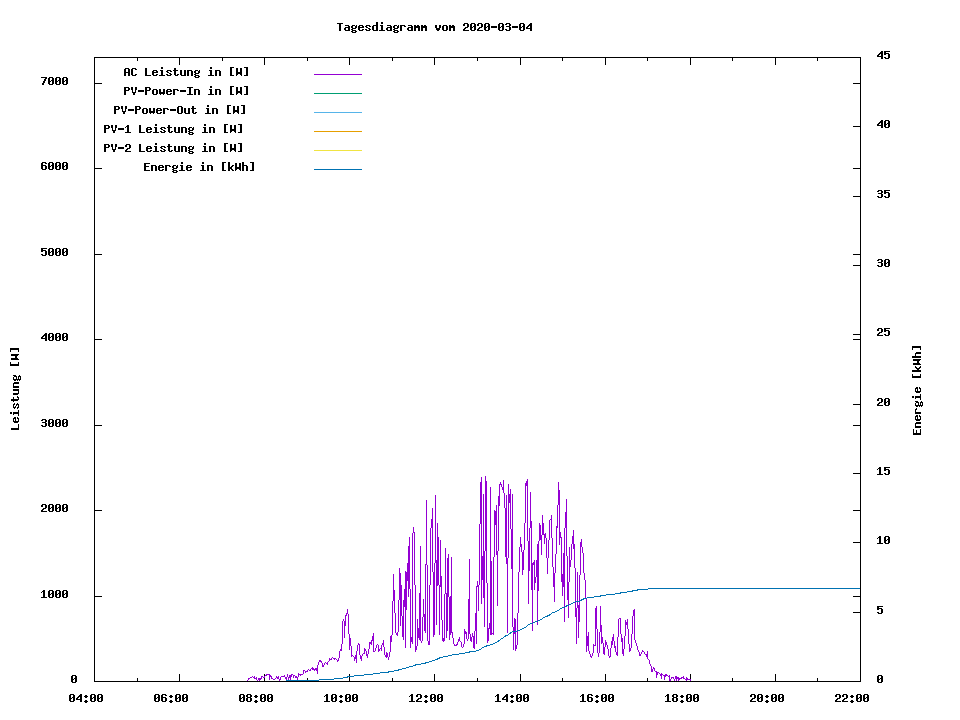Click the yellow PV-2 Leistung legend line sample
Screen dimensions: 960x720
[337, 150]
